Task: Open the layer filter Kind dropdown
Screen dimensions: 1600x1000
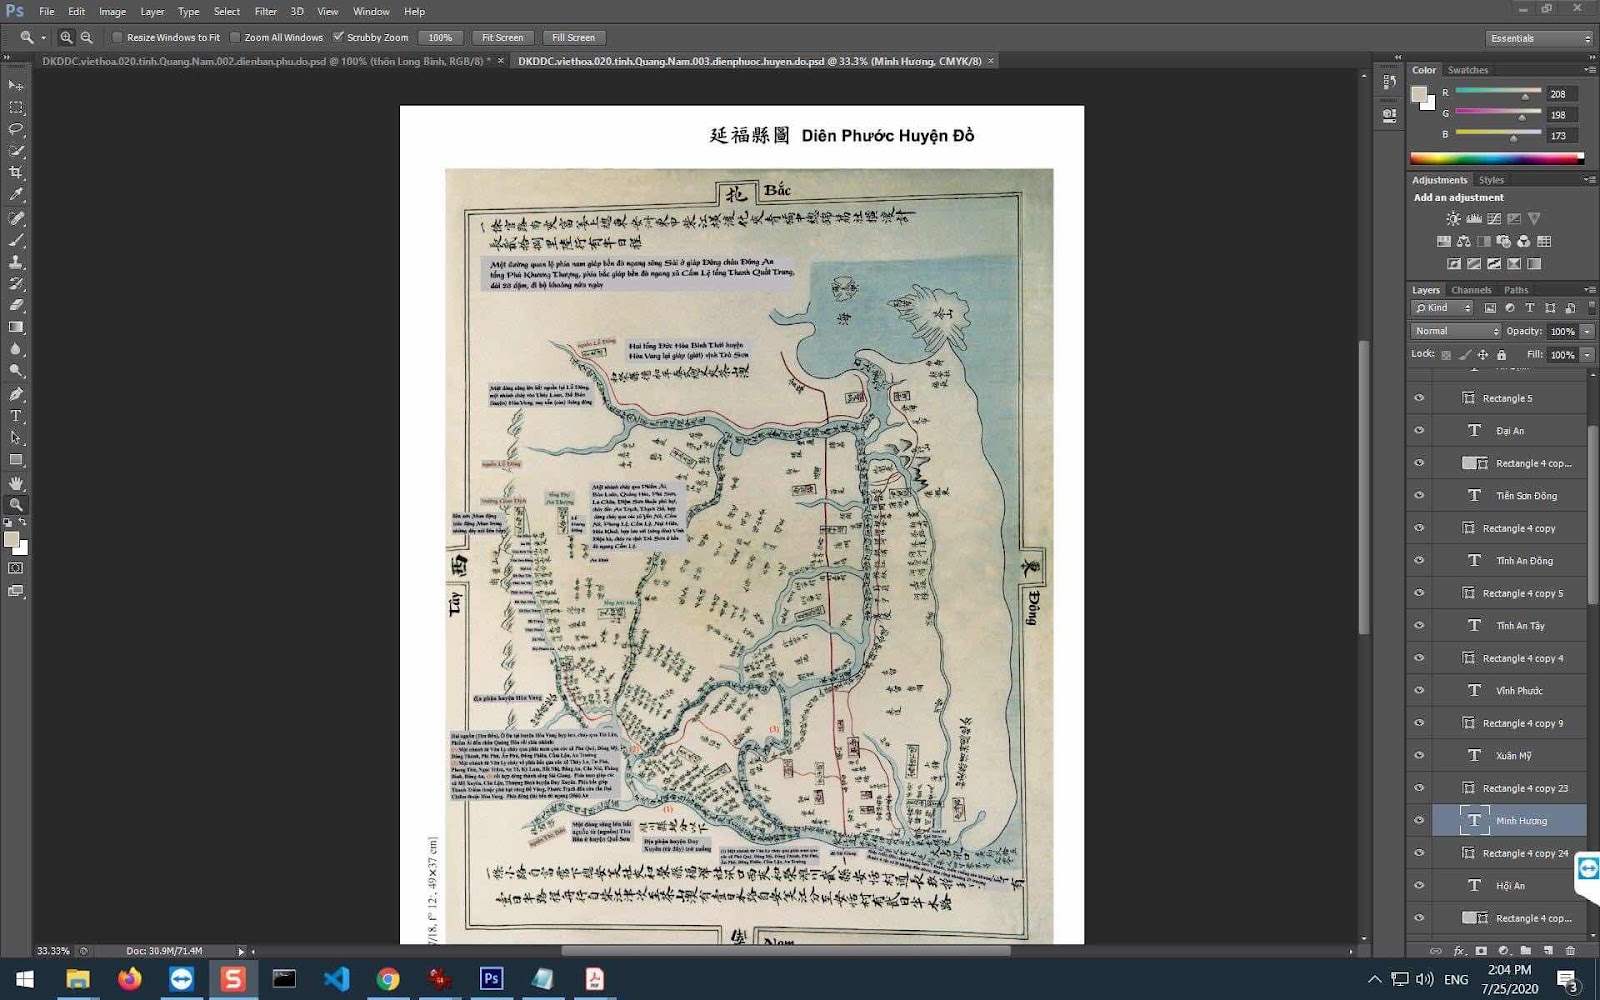Action: pos(1442,308)
